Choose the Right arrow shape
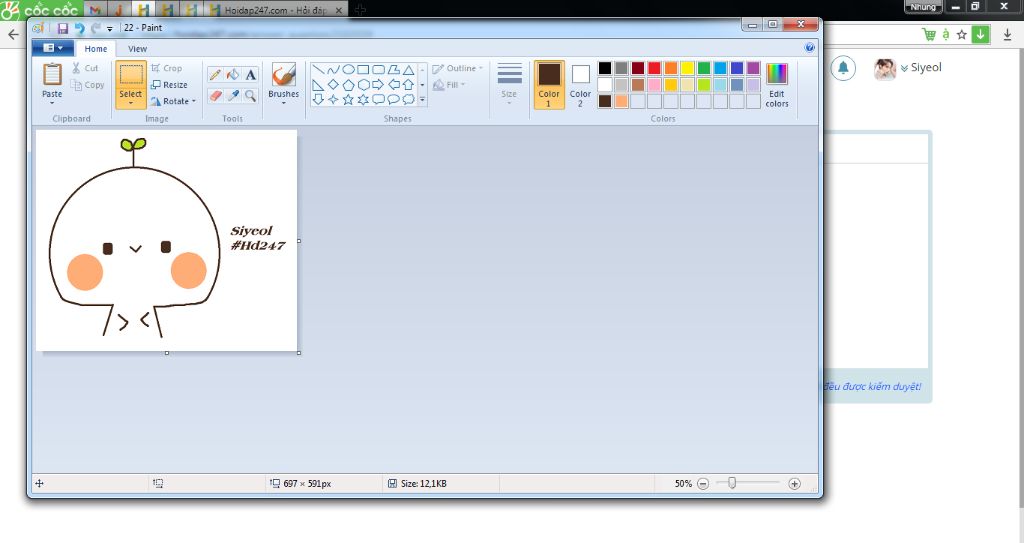 (378, 84)
